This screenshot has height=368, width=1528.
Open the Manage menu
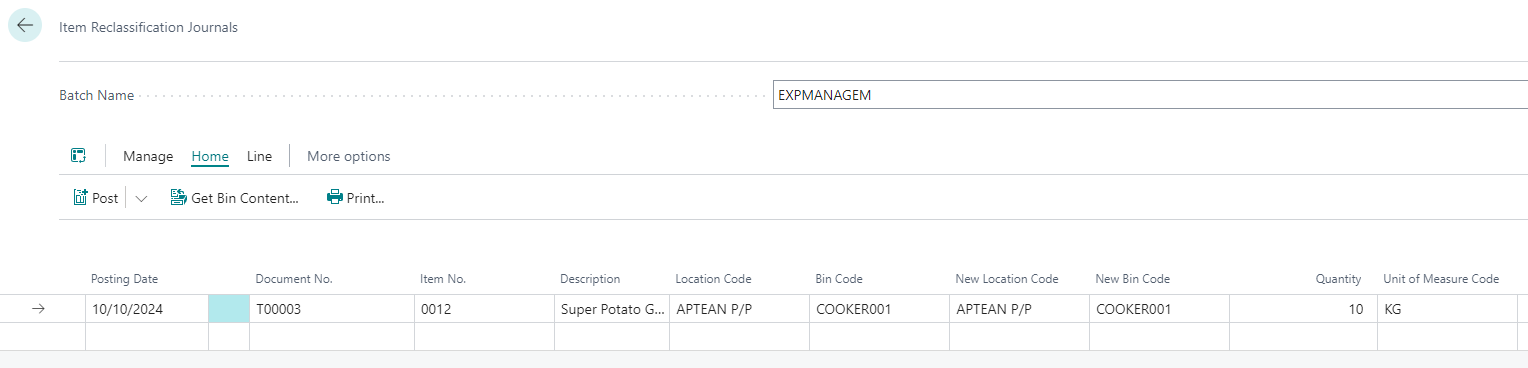coord(148,156)
